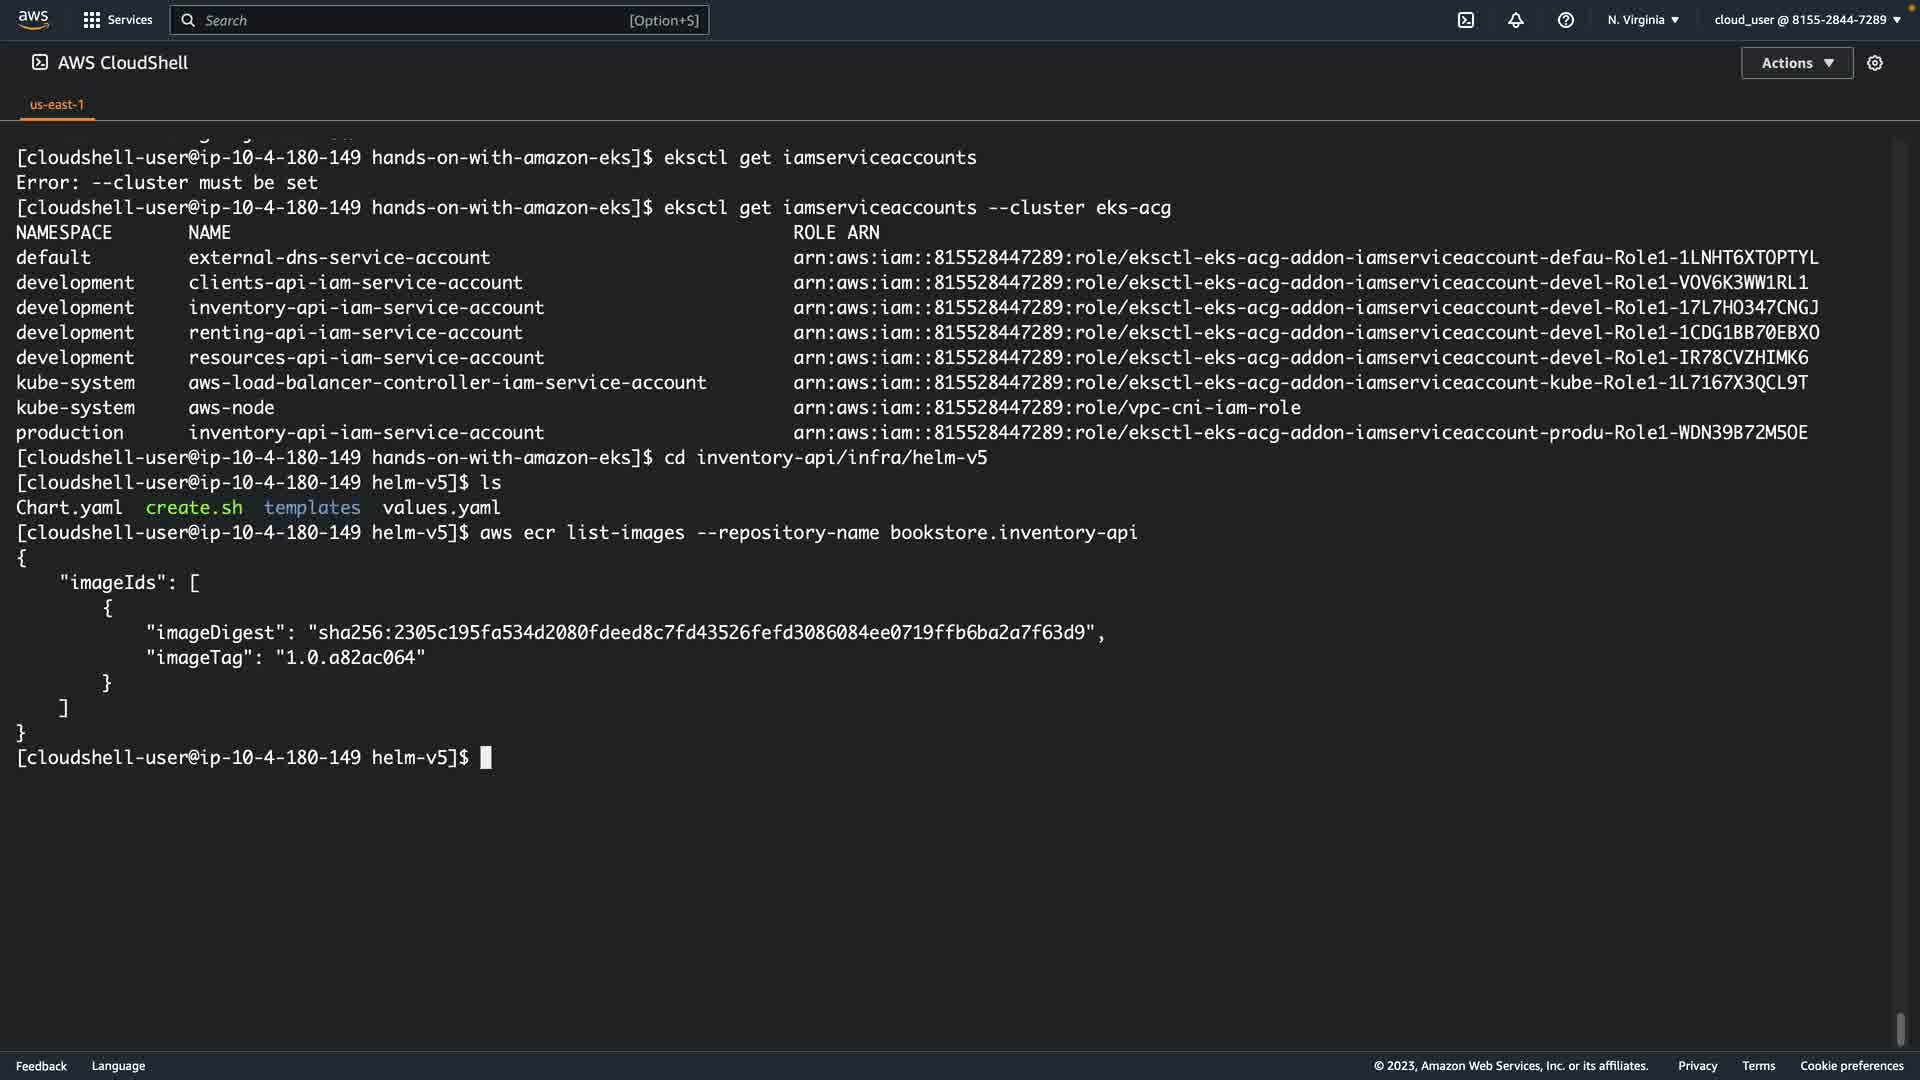The height and width of the screenshot is (1080, 1920).
Task: Open the Privacy link
Action: click(x=1697, y=1066)
